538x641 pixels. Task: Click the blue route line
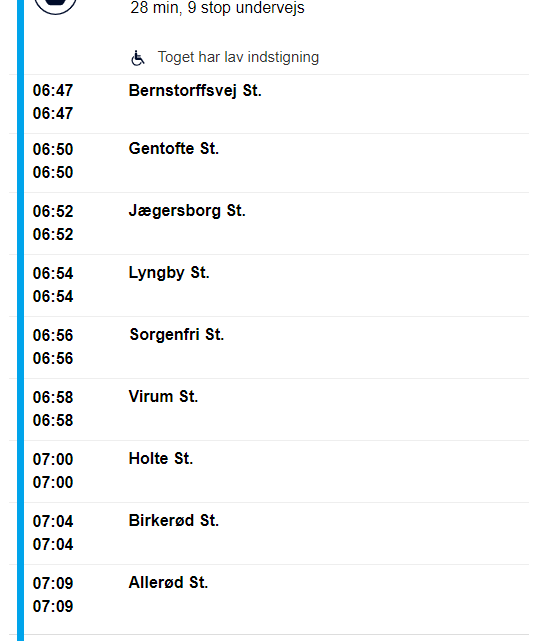20,320
